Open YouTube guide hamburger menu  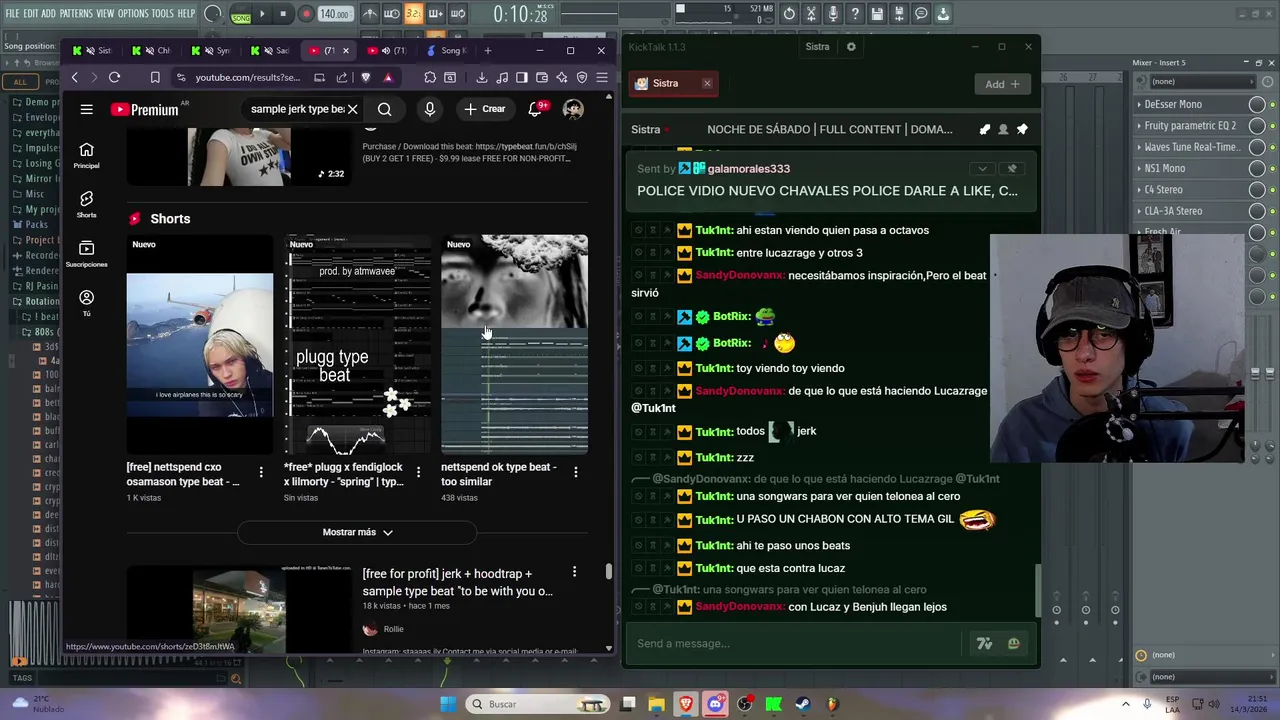click(x=87, y=109)
